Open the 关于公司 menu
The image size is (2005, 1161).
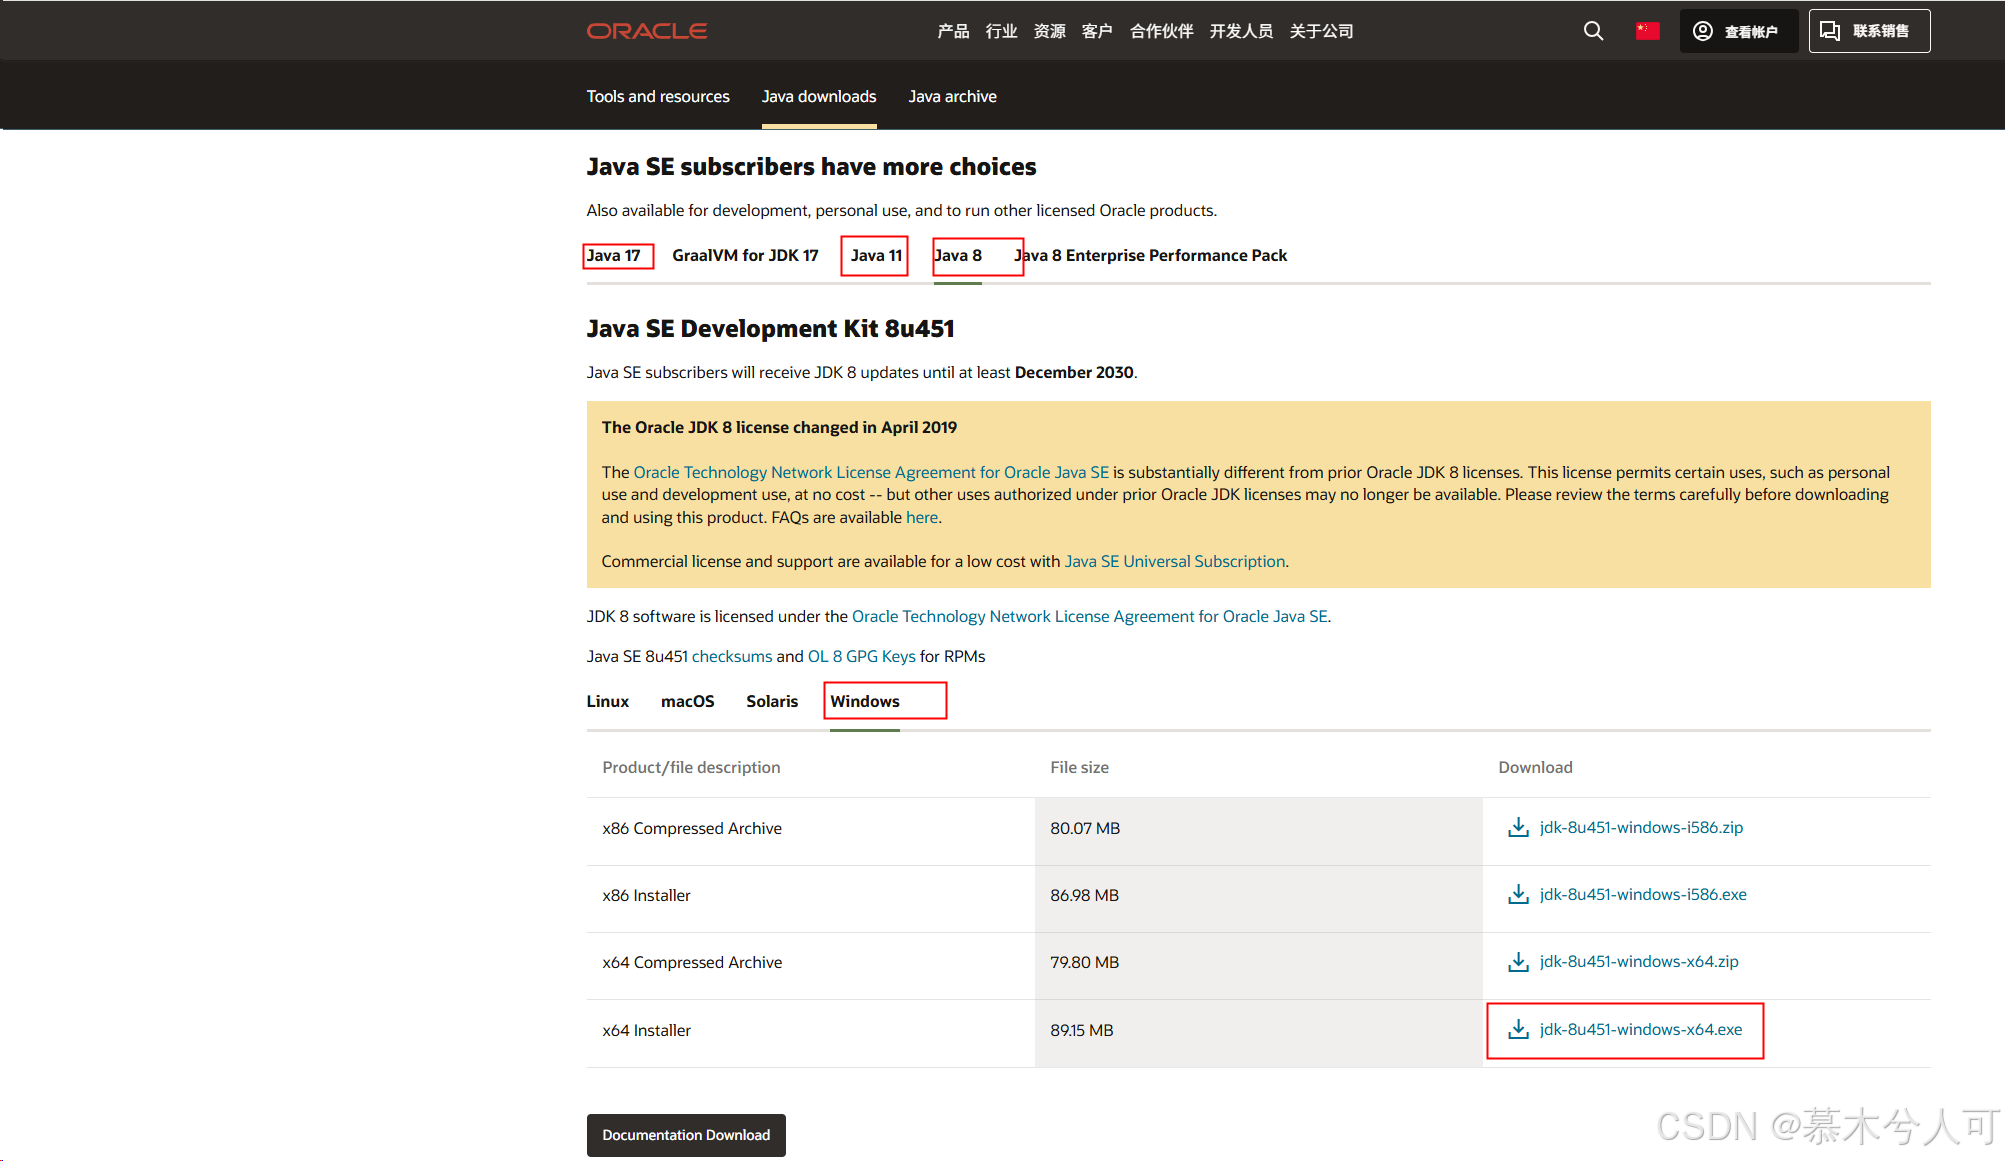pyautogui.click(x=1321, y=31)
